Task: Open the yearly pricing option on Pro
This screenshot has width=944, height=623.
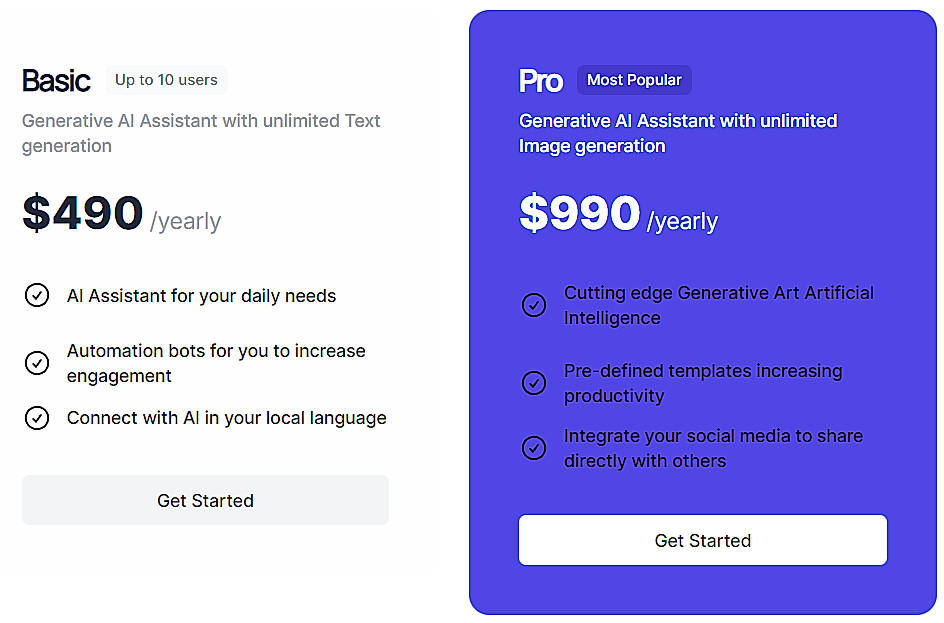Action: click(683, 221)
